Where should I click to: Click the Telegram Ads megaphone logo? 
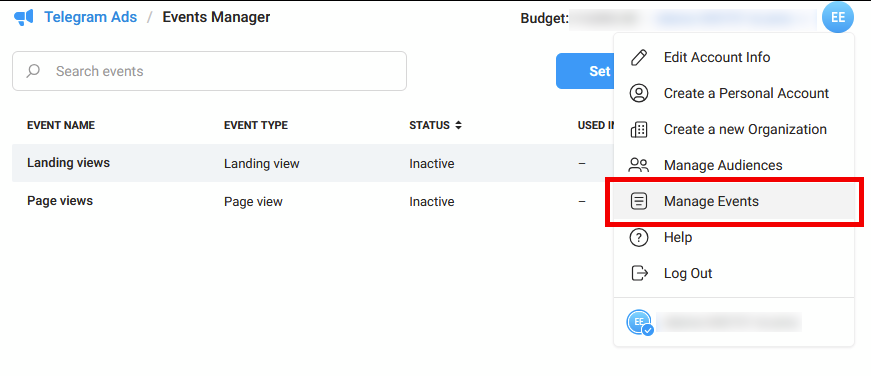tap(24, 18)
